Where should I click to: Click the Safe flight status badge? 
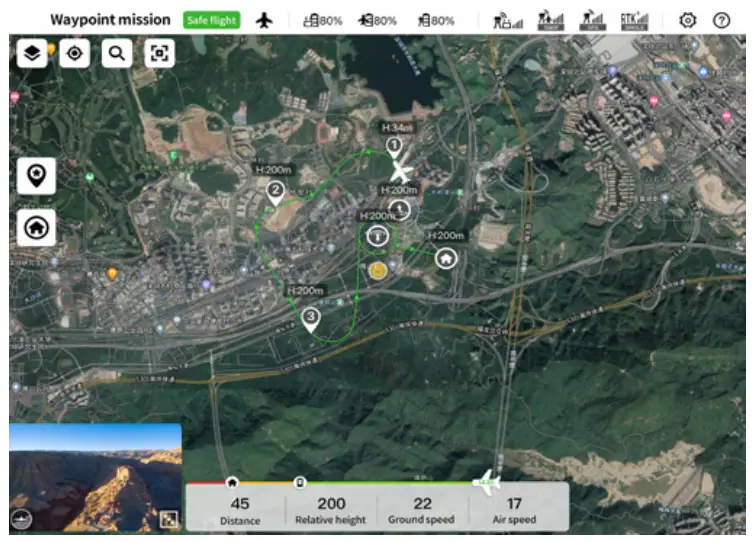pyautogui.click(x=211, y=20)
